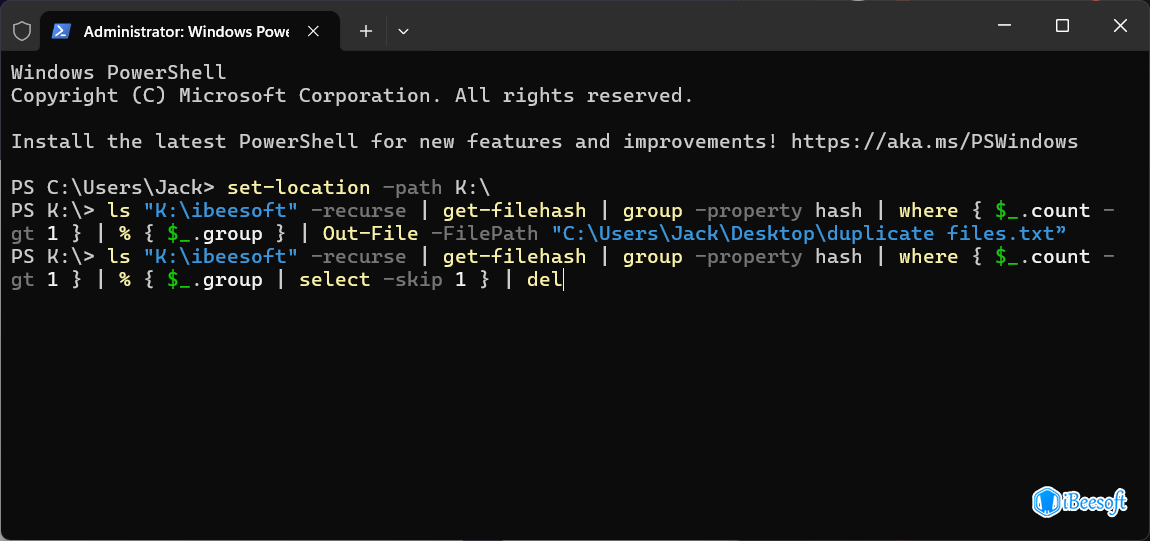Viewport: 1150px width, 541px height.
Task: Minimize the terminal window
Action: pyautogui.click(x=1008, y=26)
